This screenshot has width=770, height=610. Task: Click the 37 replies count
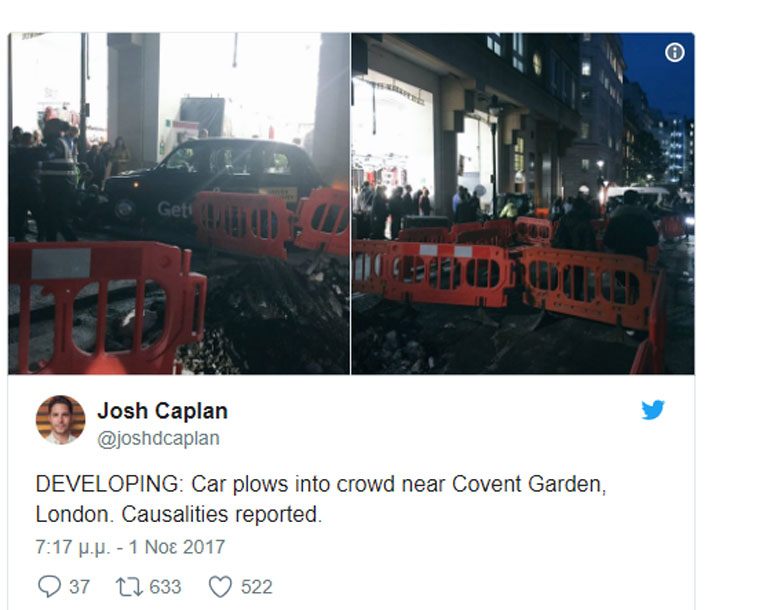79,587
